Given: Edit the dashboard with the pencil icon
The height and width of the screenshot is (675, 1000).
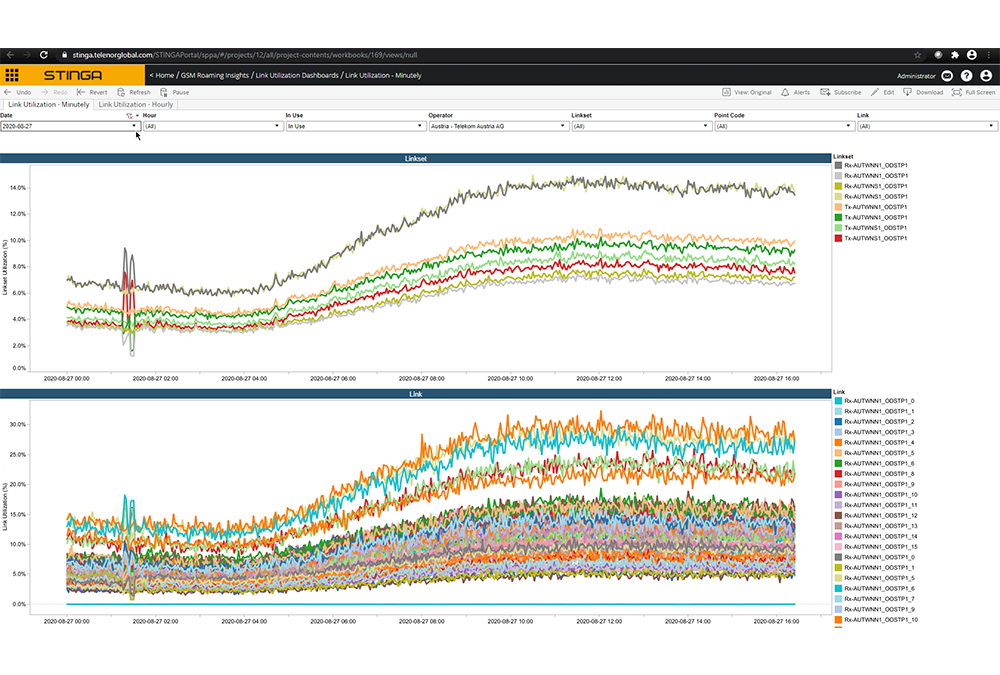Looking at the screenshot, I should coord(883,93).
